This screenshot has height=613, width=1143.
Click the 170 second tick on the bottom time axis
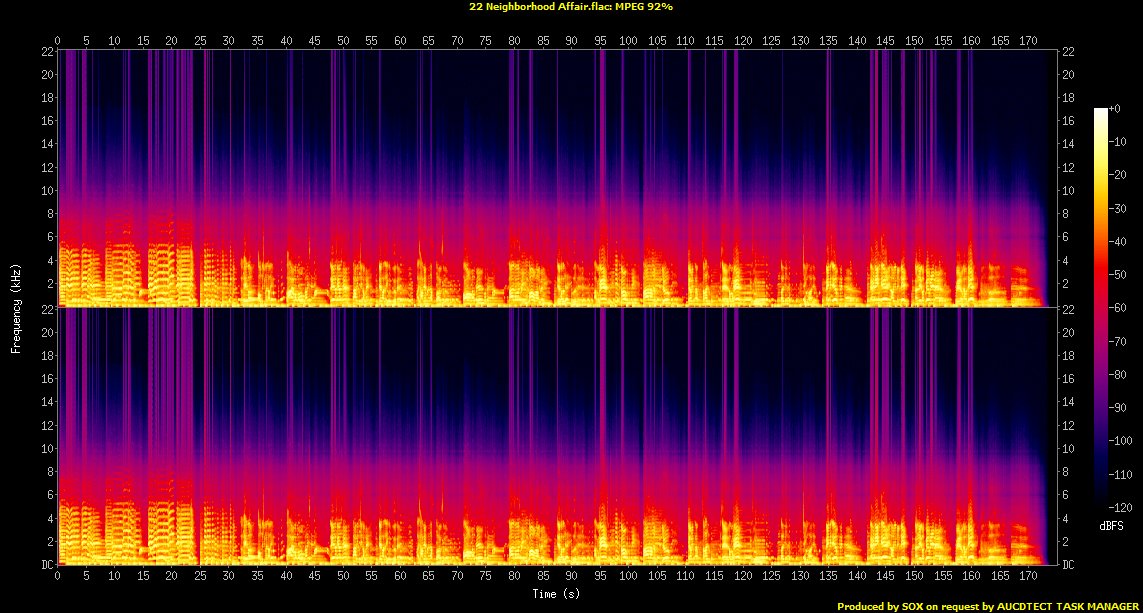pyautogui.click(x=1027, y=577)
